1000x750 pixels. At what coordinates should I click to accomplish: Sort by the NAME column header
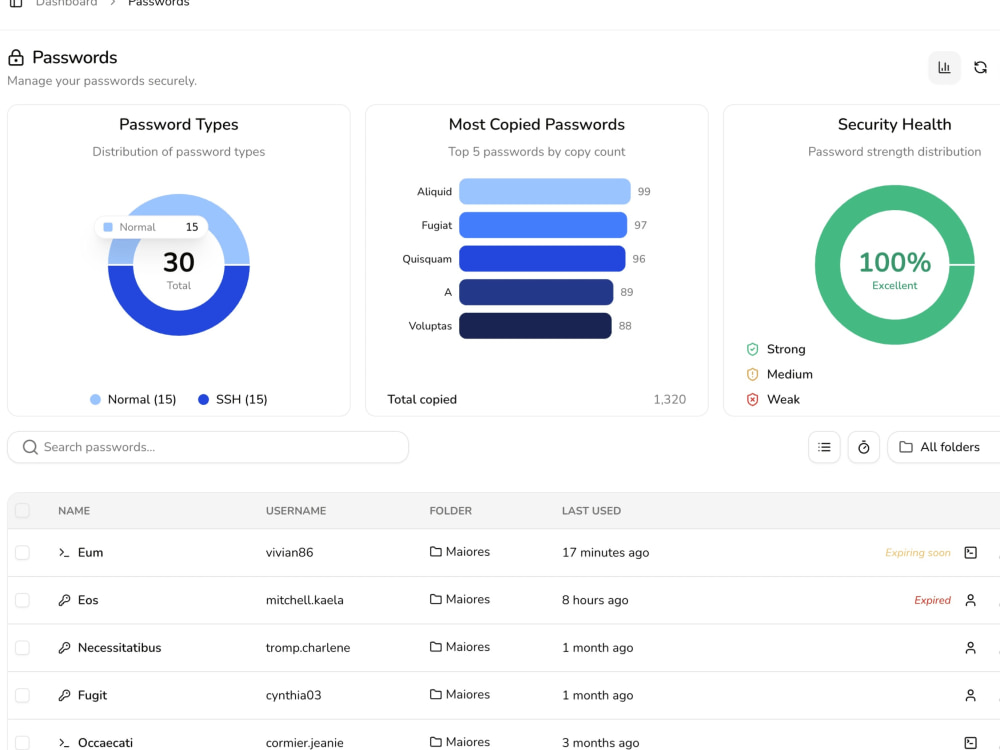pos(74,511)
